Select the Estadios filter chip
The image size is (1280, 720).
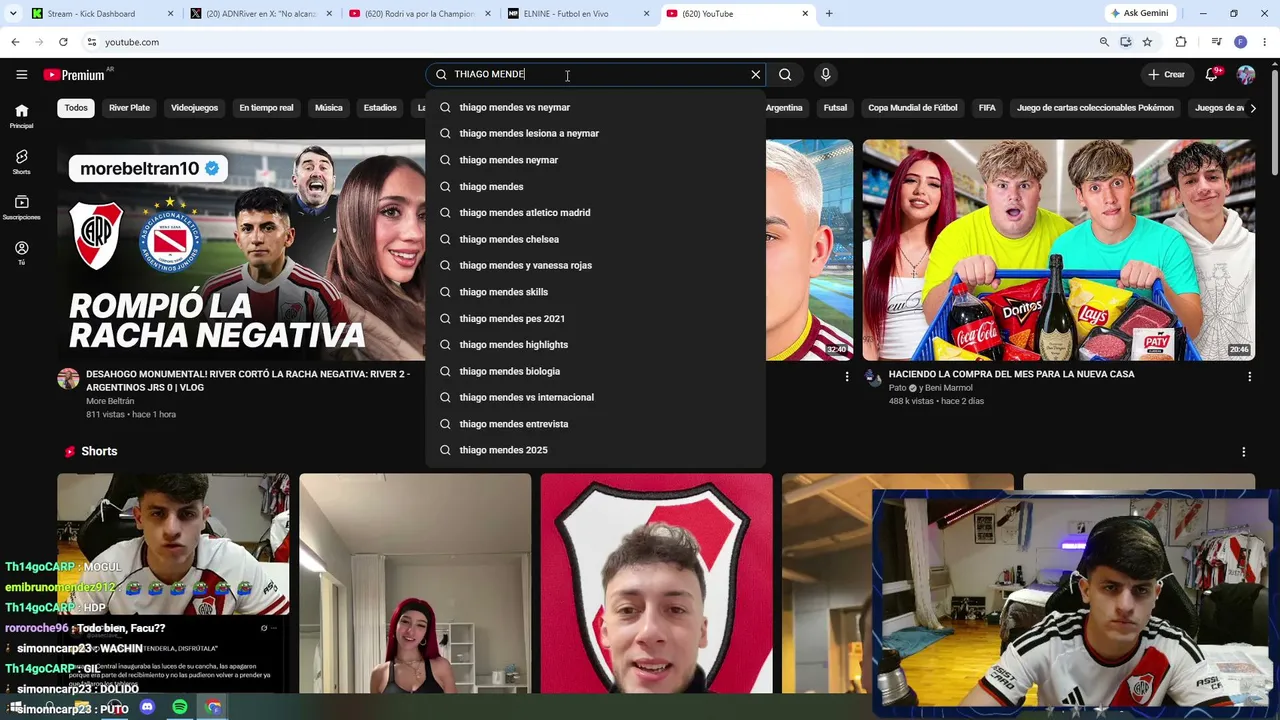380,108
